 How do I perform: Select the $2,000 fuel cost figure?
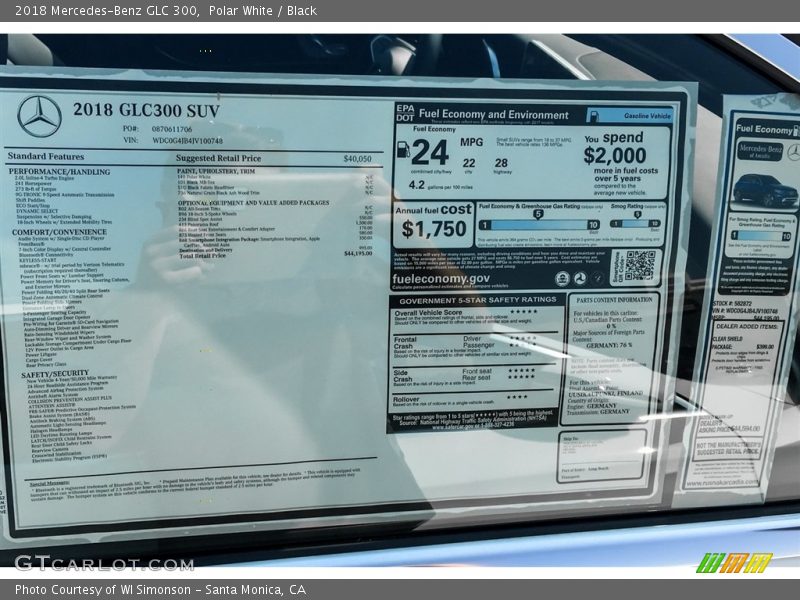(615, 156)
